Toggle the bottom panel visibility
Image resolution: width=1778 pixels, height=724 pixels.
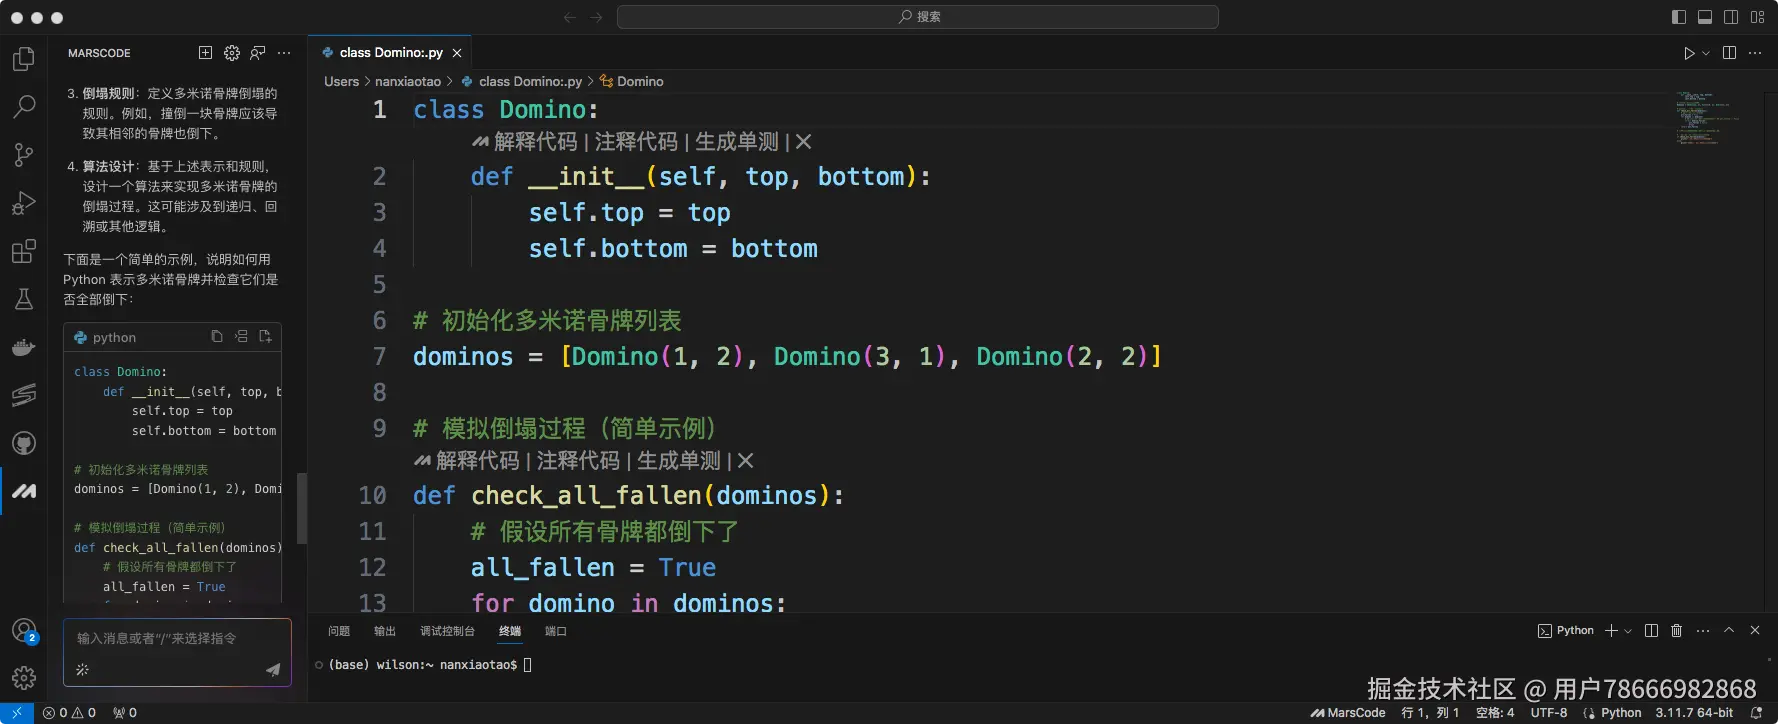pyautogui.click(x=1705, y=17)
